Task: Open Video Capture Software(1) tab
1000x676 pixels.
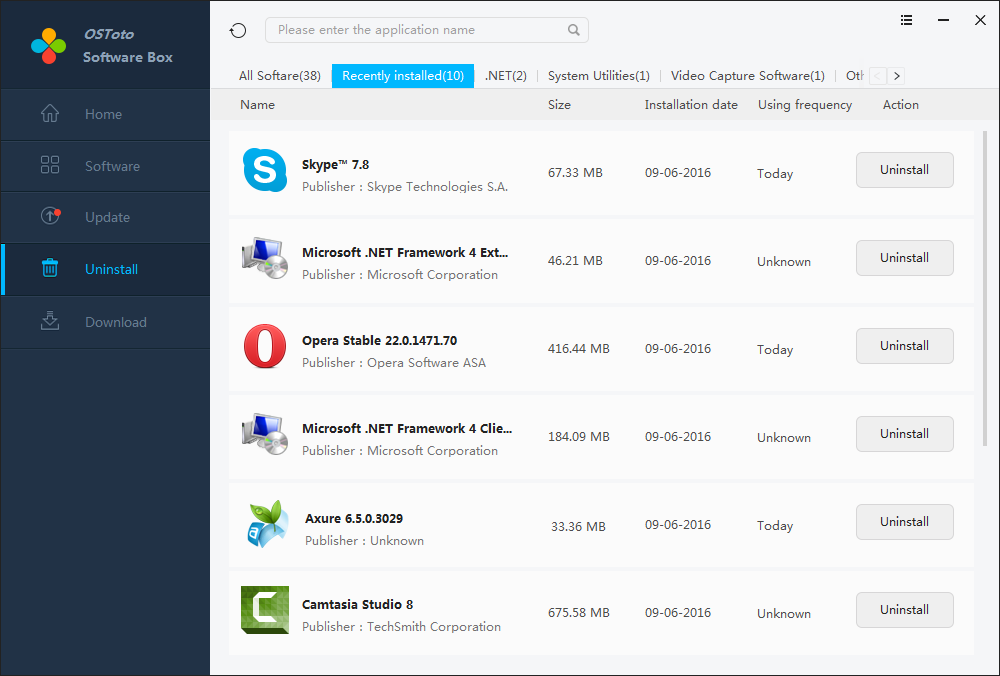Action: (747, 76)
